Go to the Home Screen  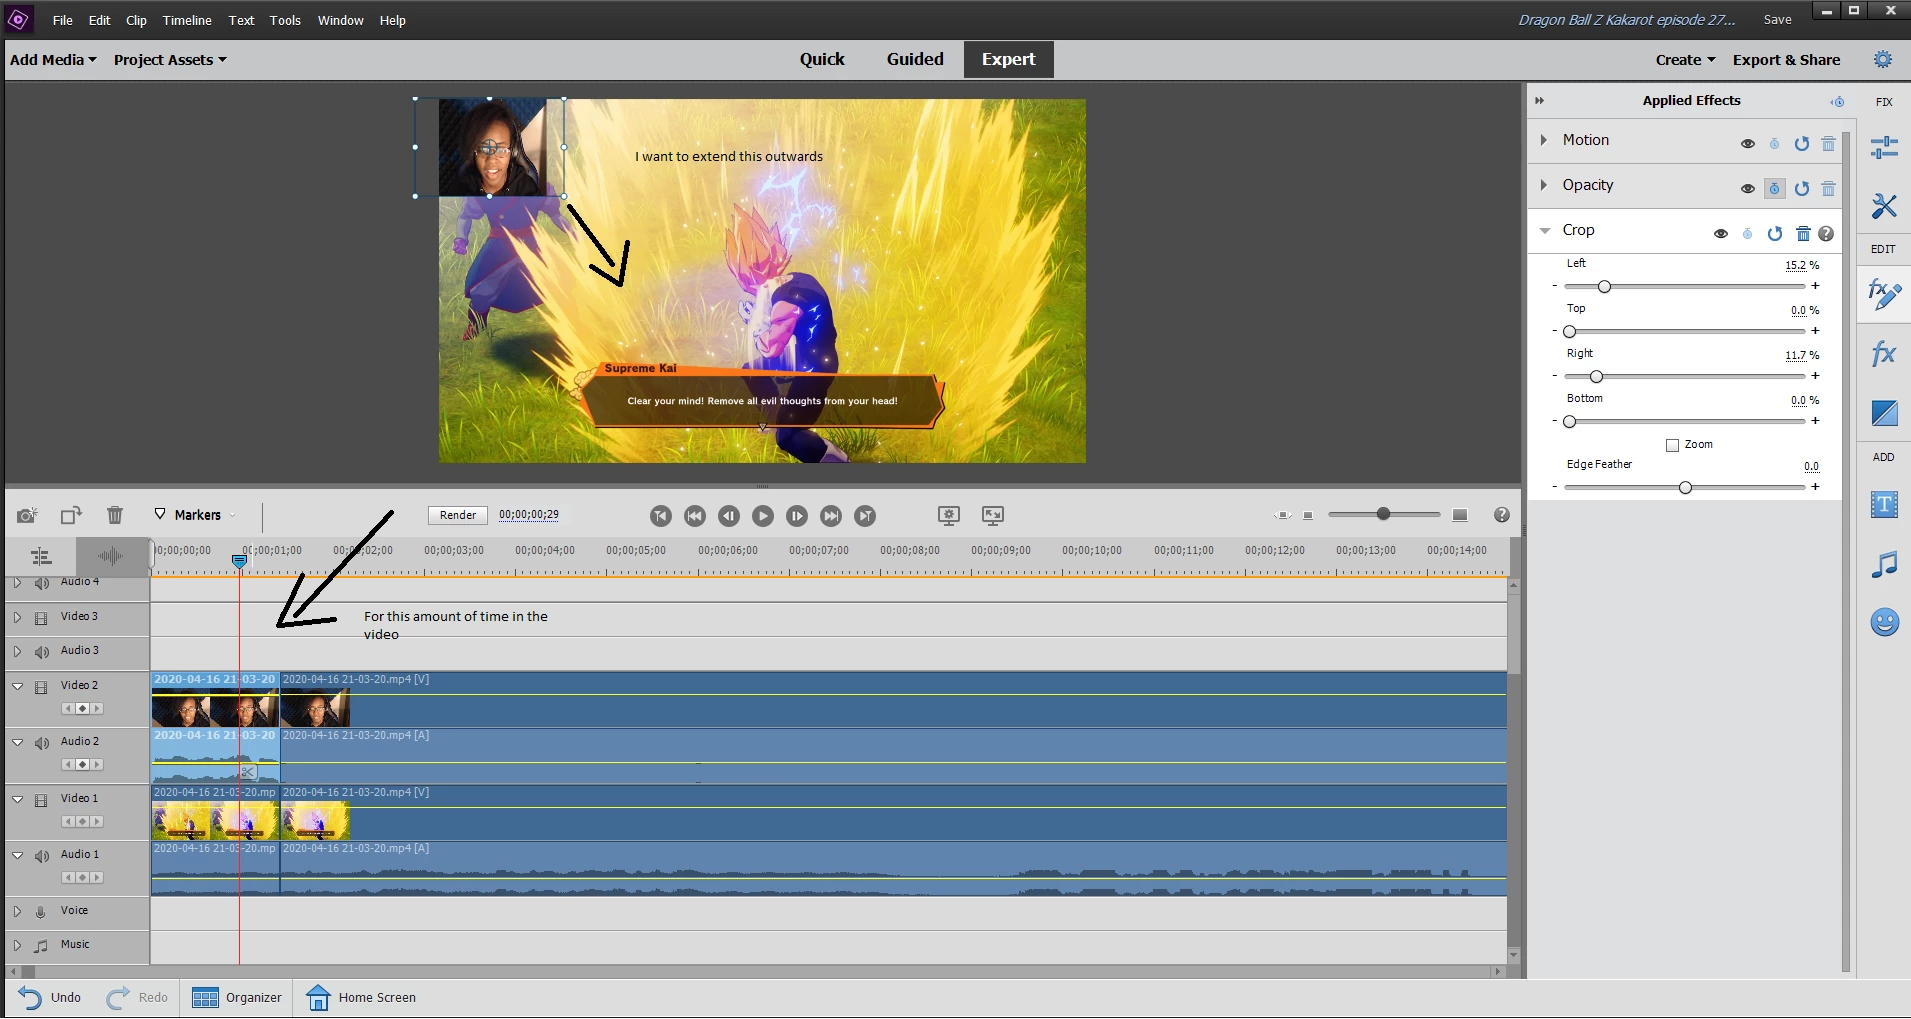(x=361, y=997)
